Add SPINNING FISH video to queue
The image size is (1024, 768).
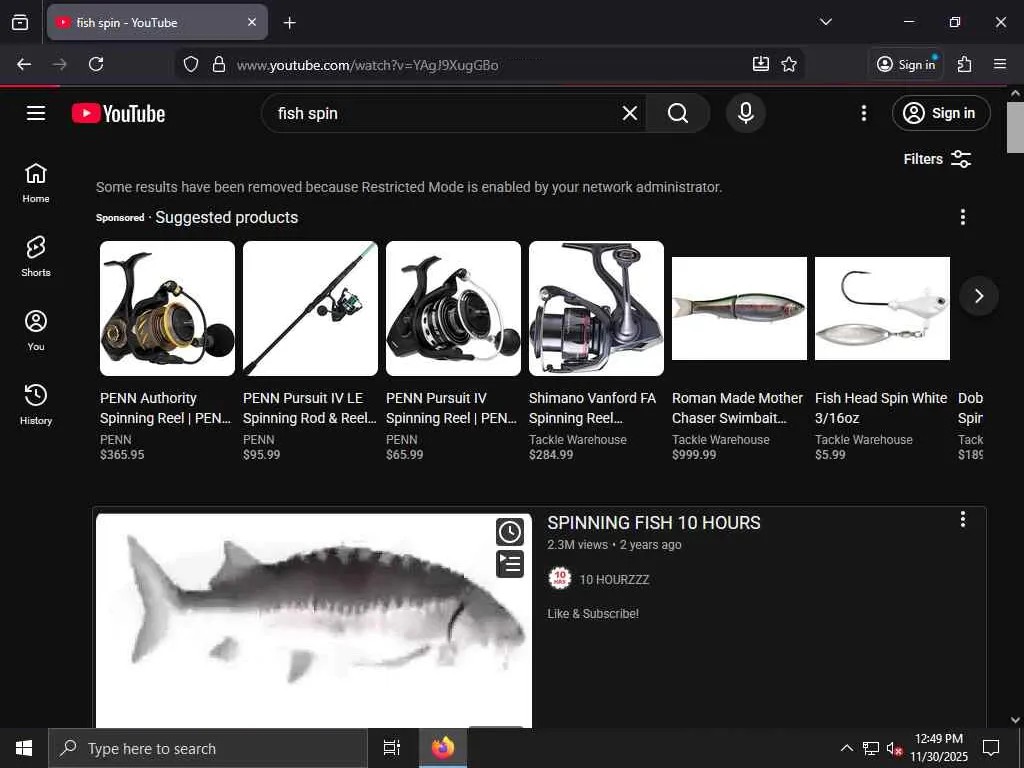click(509, 564)
